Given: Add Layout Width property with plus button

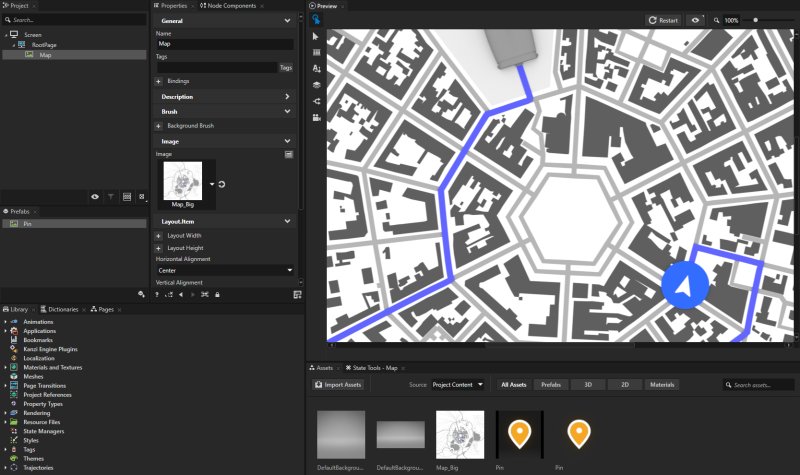Looking at the screenshot, I should (158, 234).
